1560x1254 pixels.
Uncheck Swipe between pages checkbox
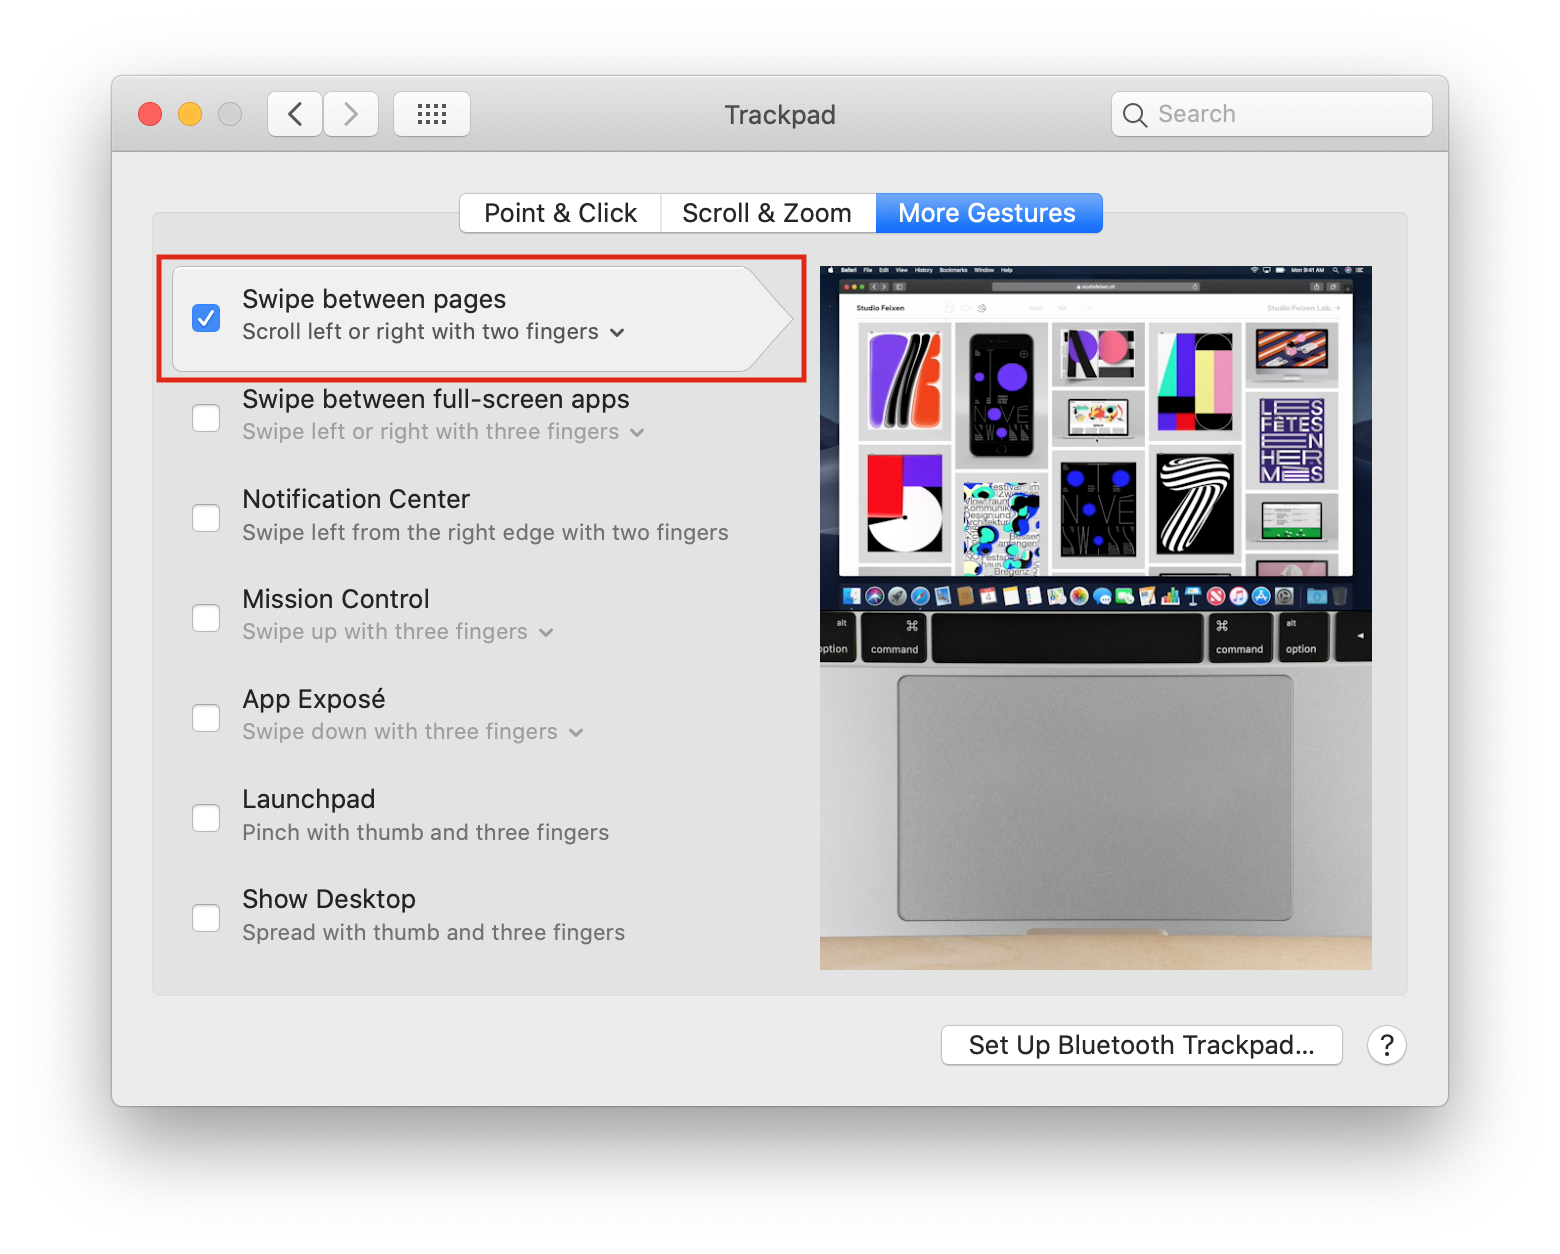[206, 318]
